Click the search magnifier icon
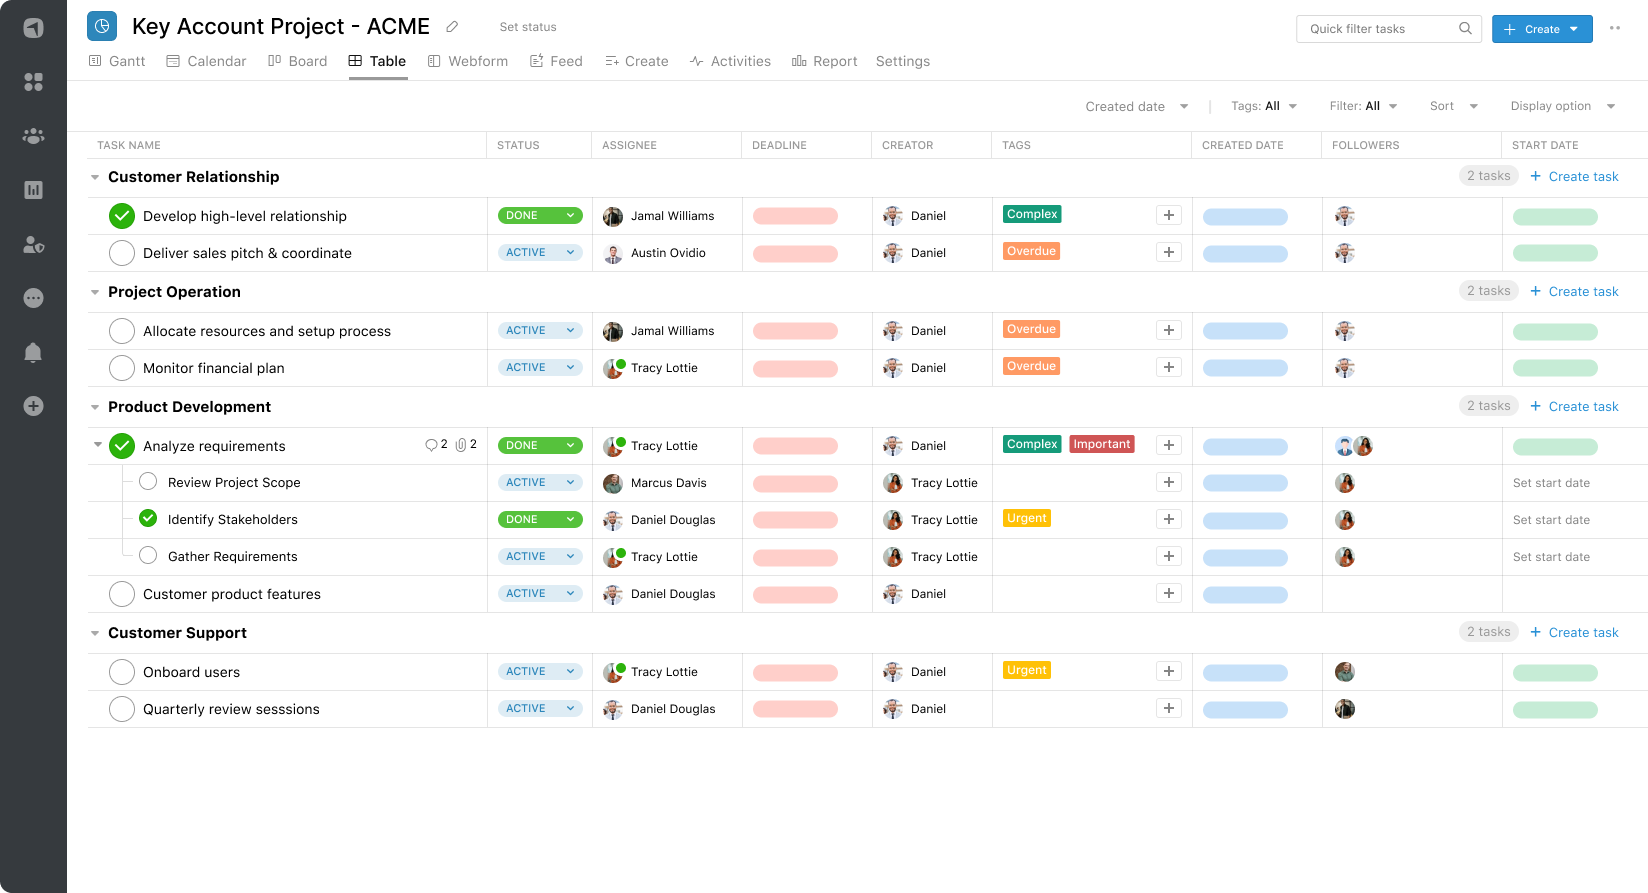 click(1465, 28)
